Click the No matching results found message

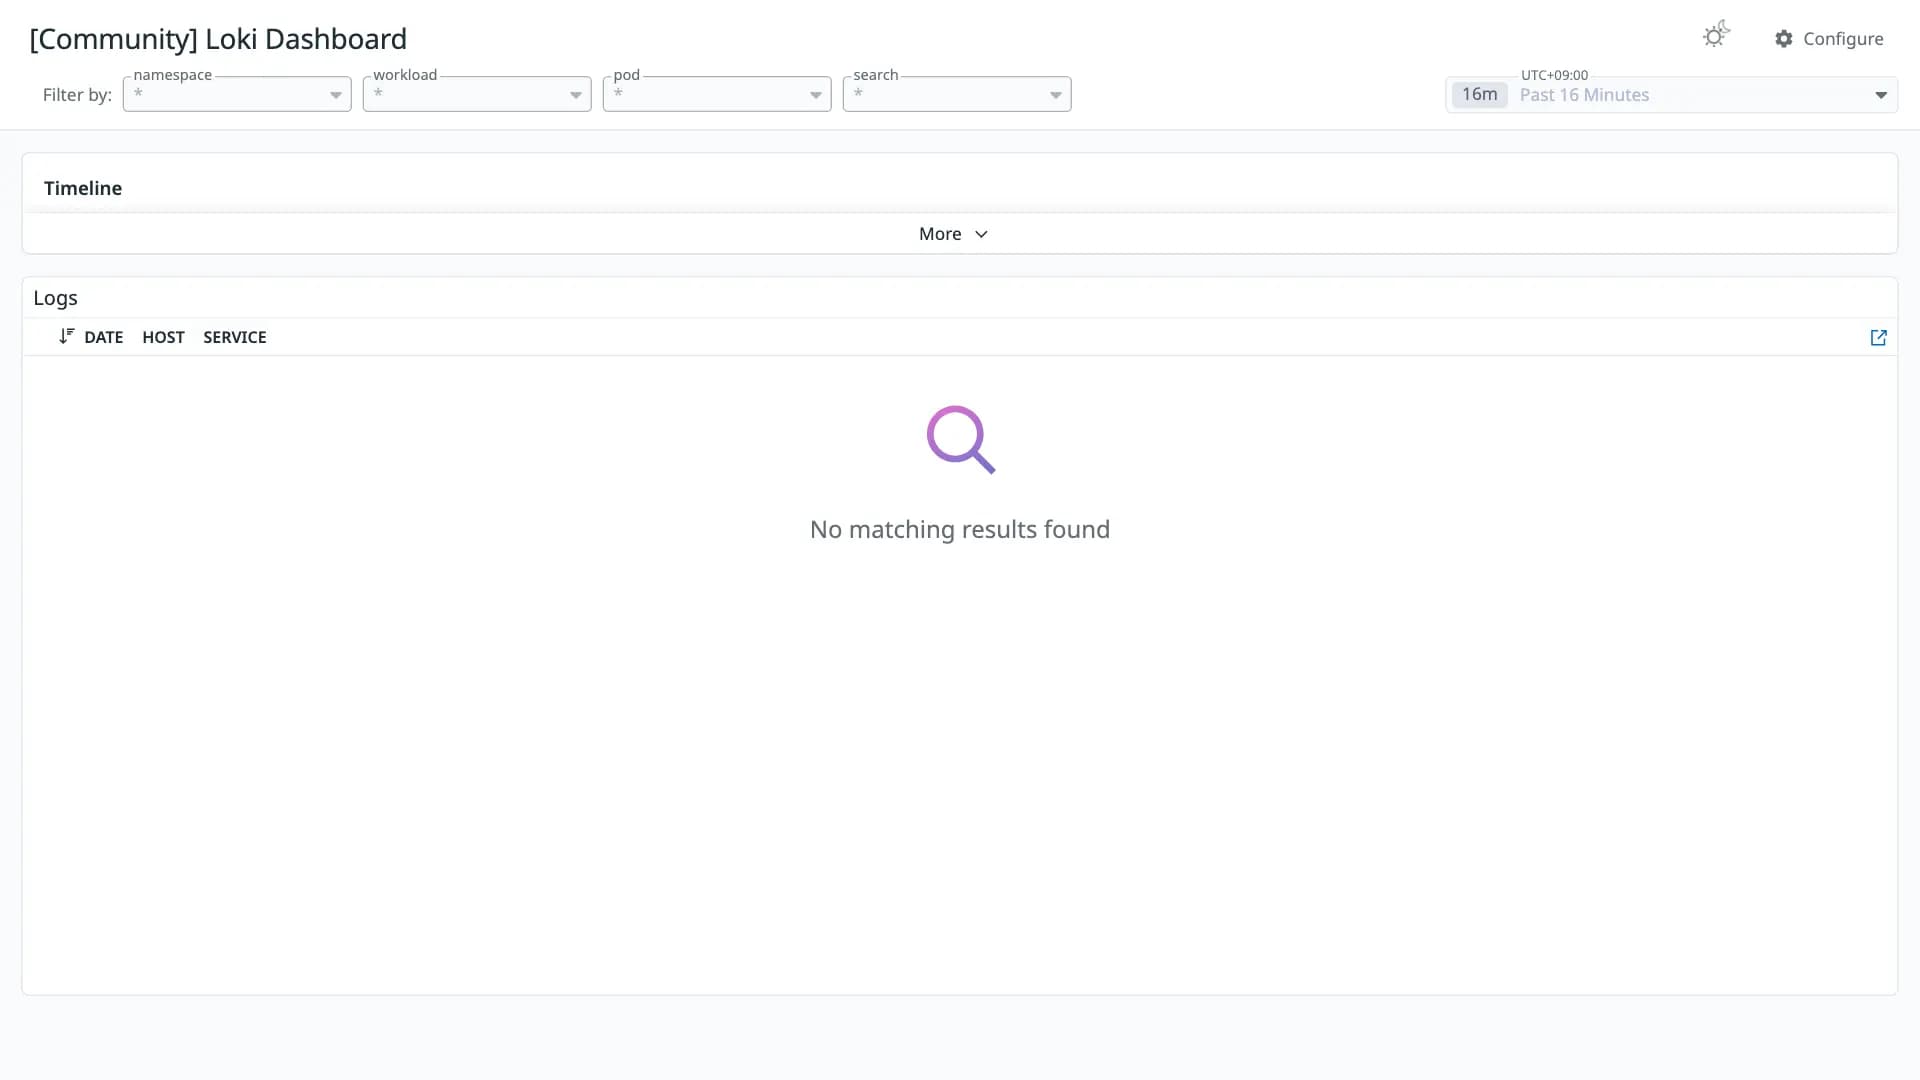(x=960, y=529)
